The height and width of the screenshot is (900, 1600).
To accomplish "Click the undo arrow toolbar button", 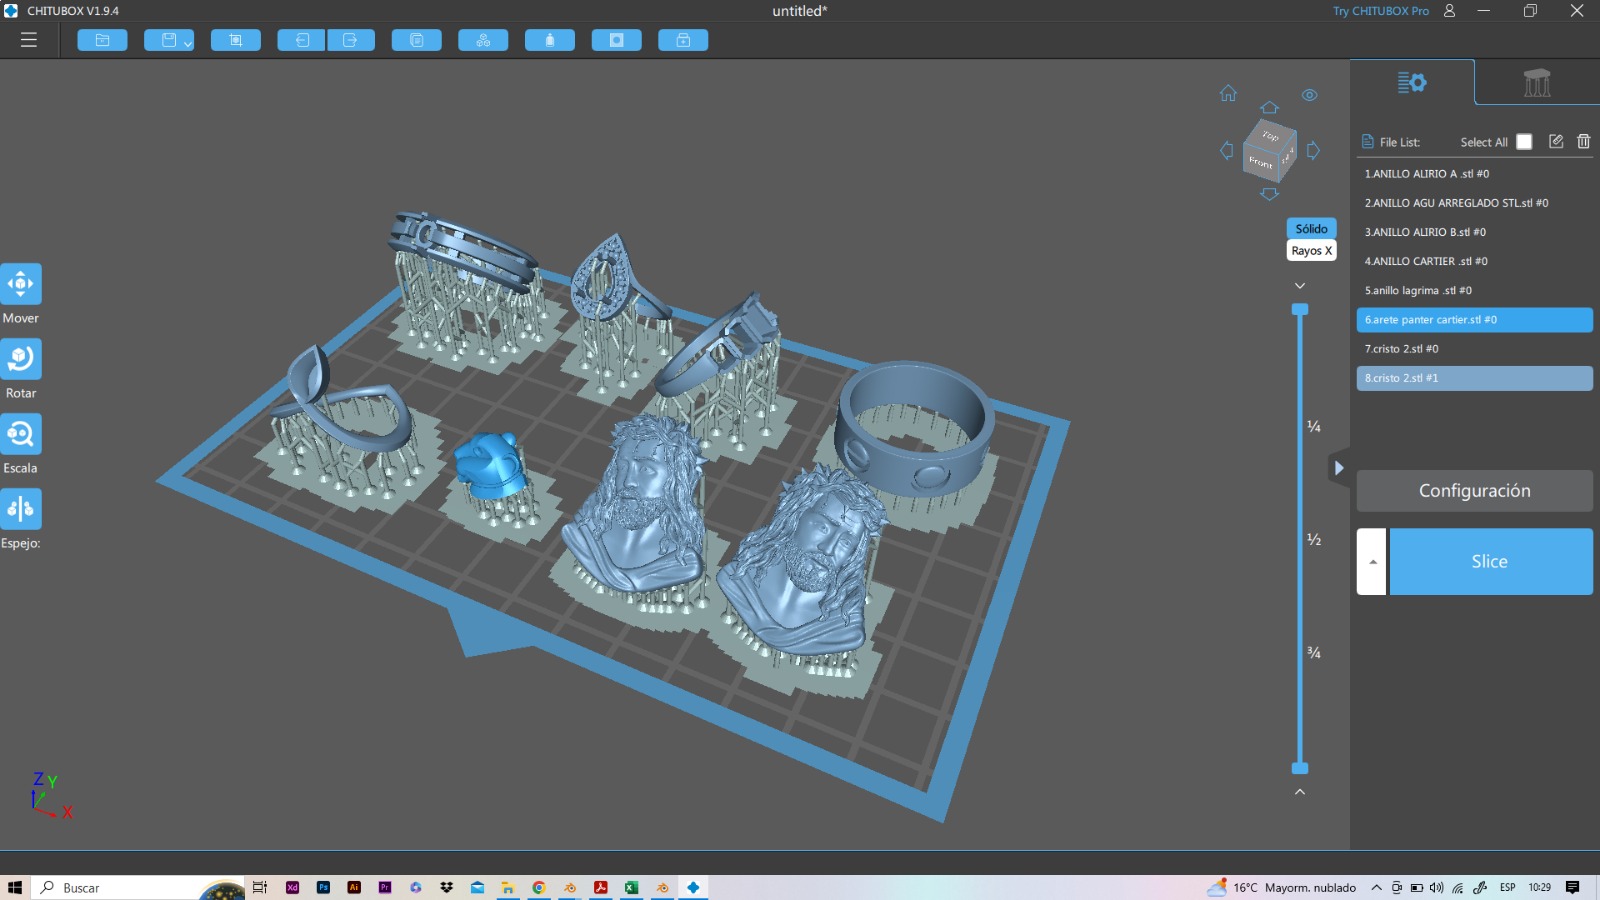I will (x=302, y=40).
